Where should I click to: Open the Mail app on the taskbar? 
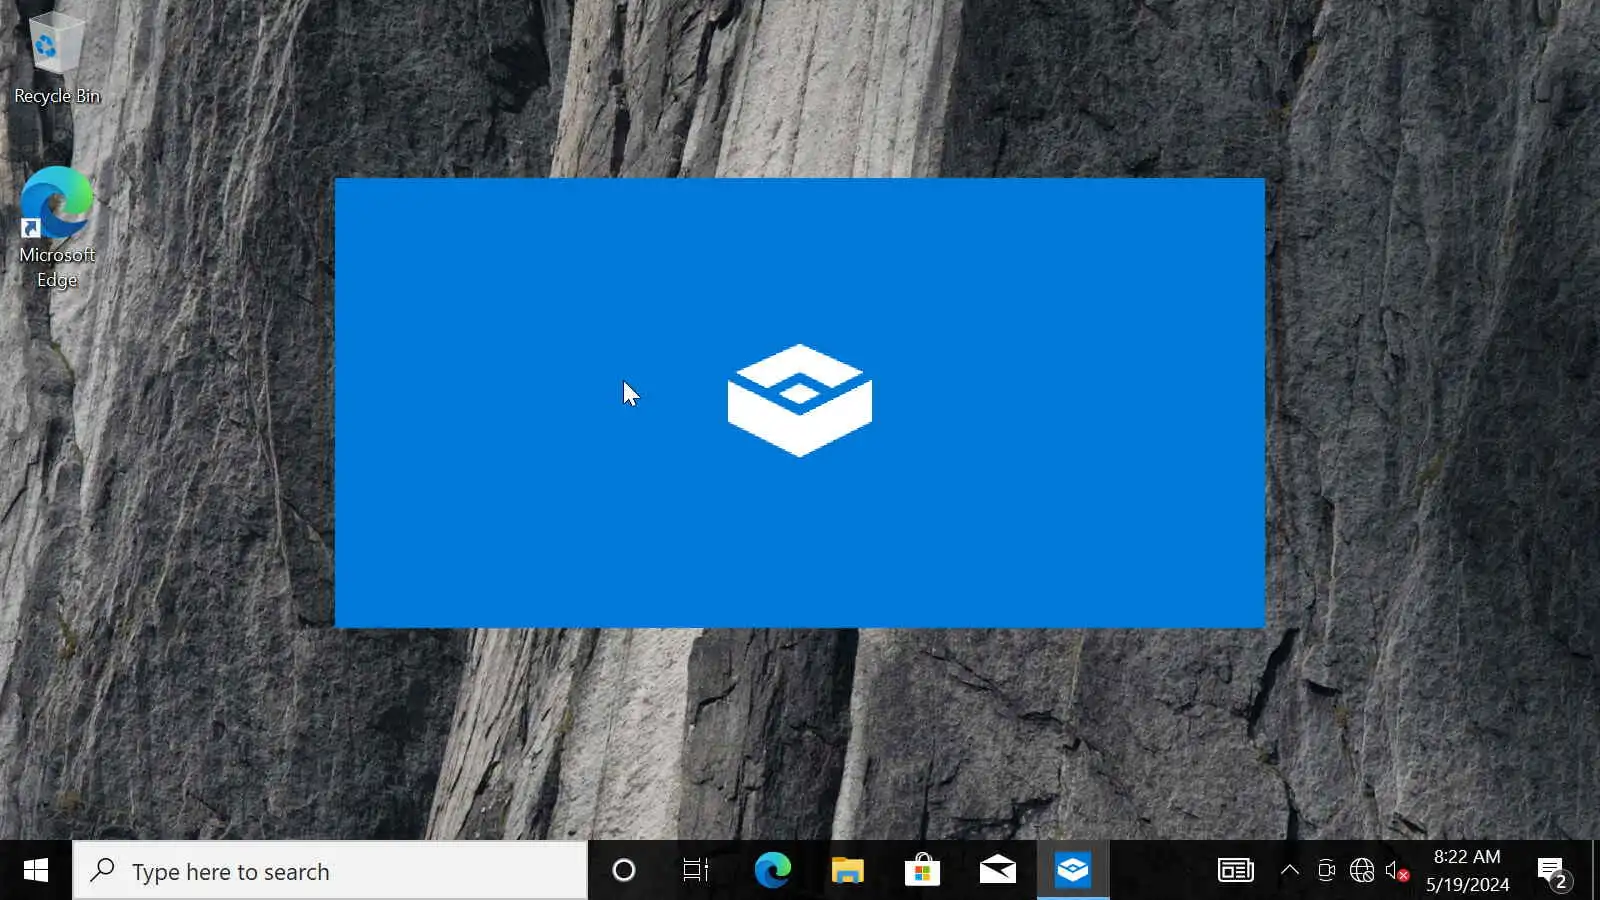tap(997, 871)
